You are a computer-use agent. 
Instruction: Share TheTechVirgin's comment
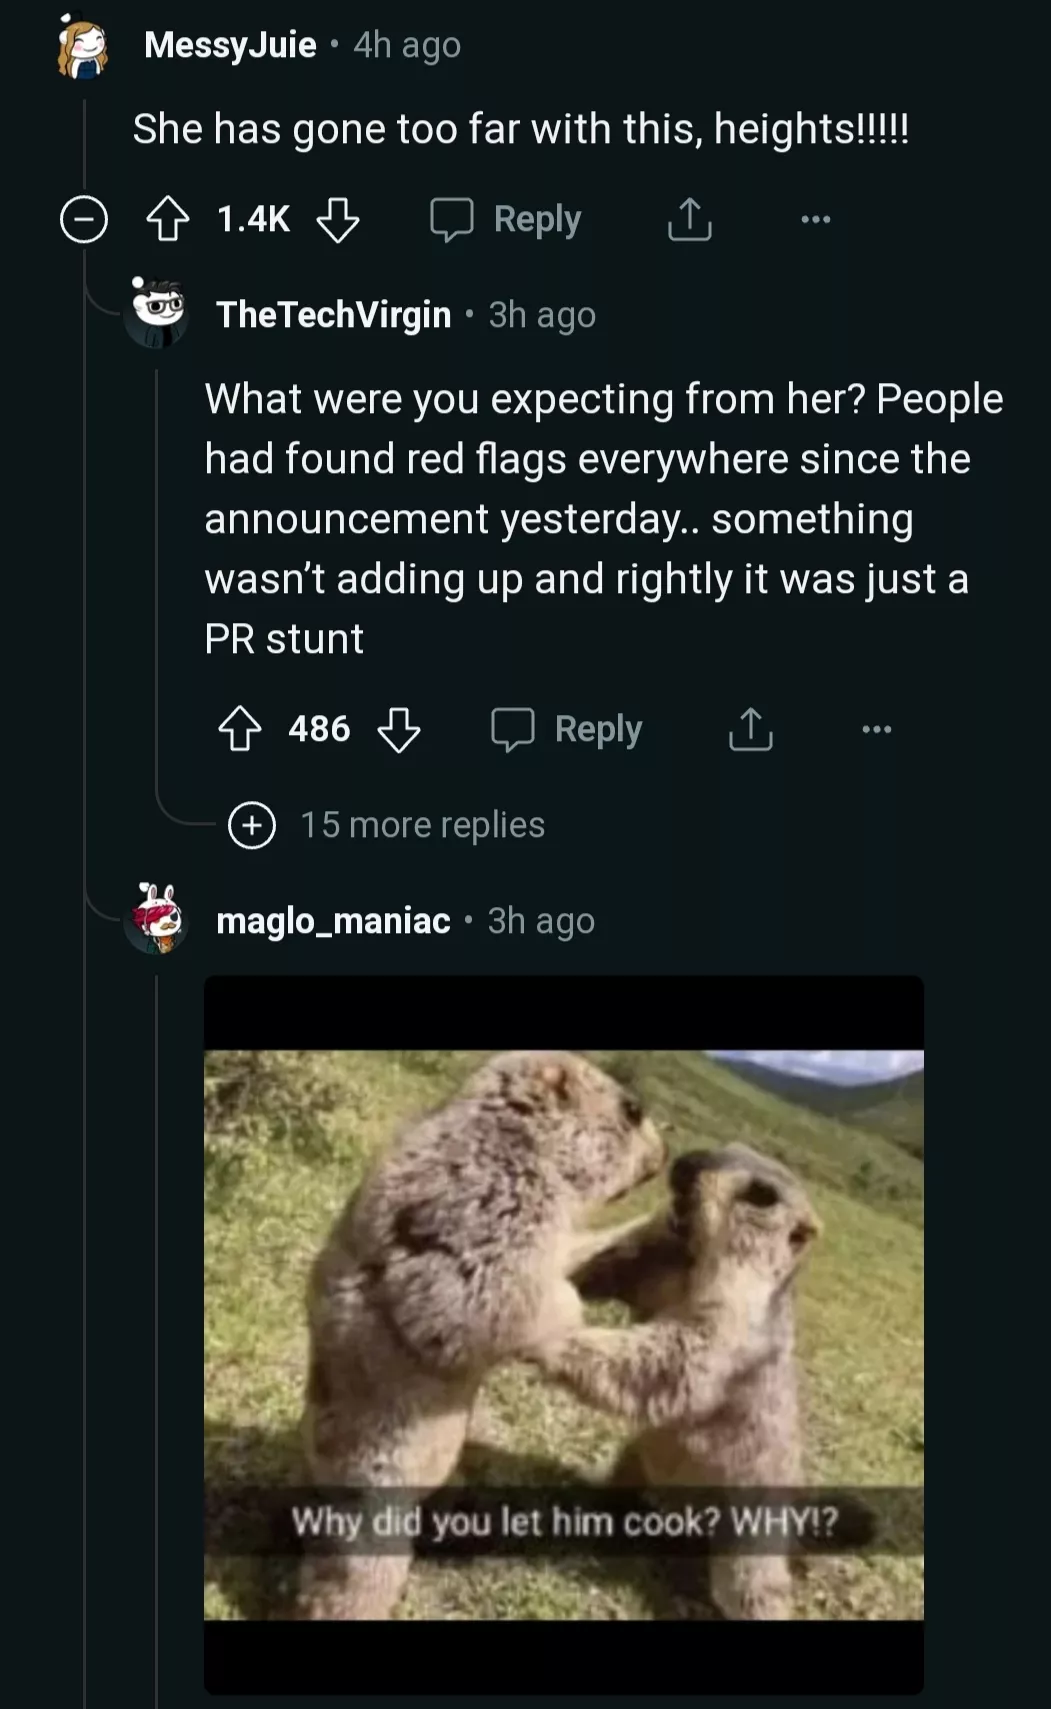(x=751, y=729)
